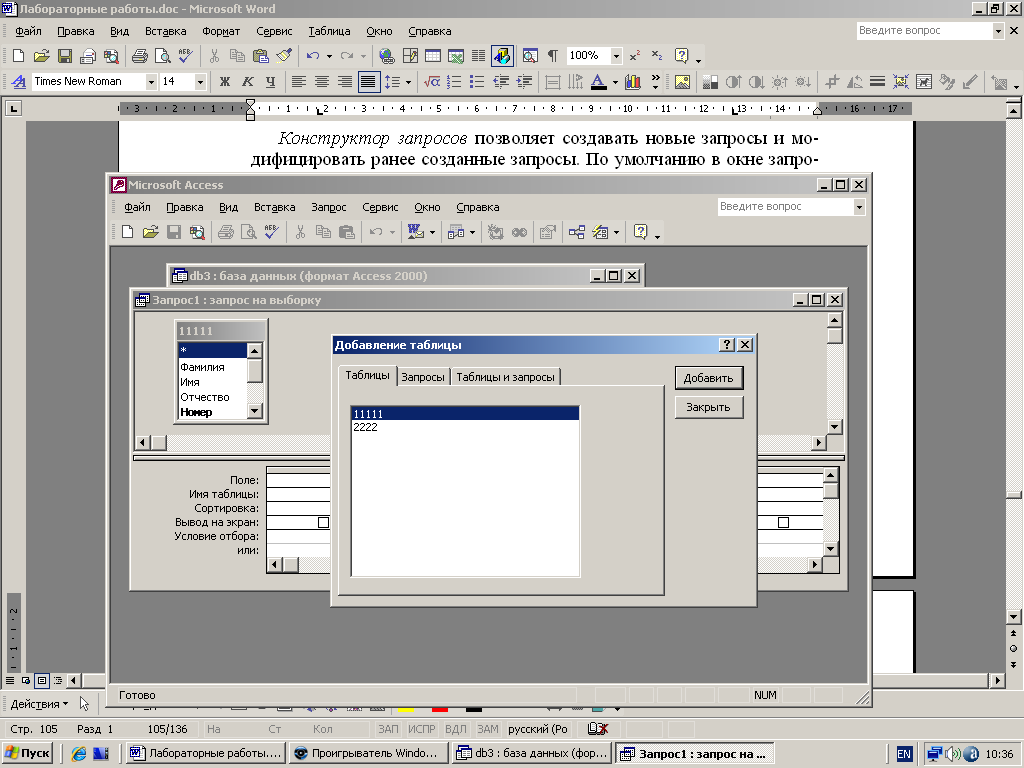
Task: Click the Добавить button
Action: click(x=709, y=378)
